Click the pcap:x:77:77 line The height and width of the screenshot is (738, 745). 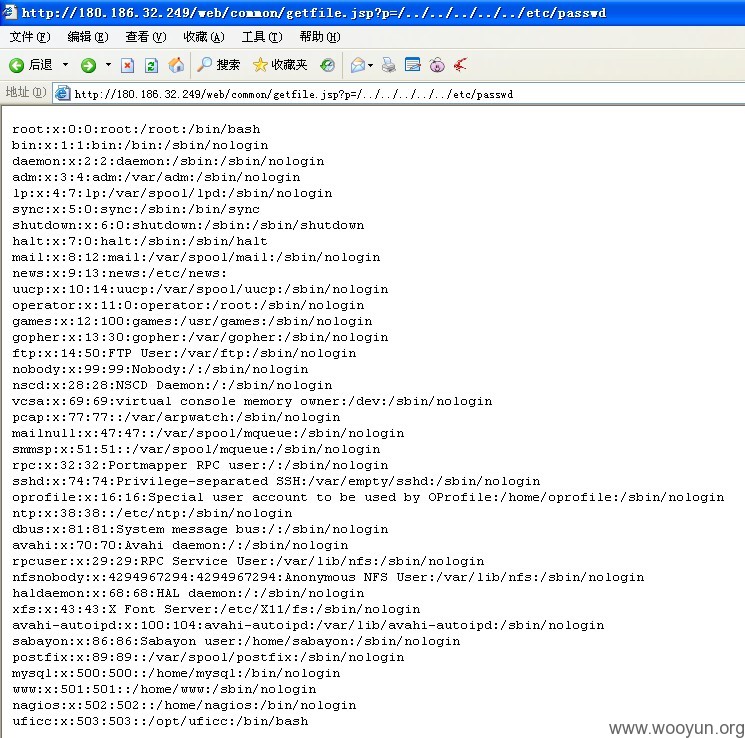tap(176, 417)
